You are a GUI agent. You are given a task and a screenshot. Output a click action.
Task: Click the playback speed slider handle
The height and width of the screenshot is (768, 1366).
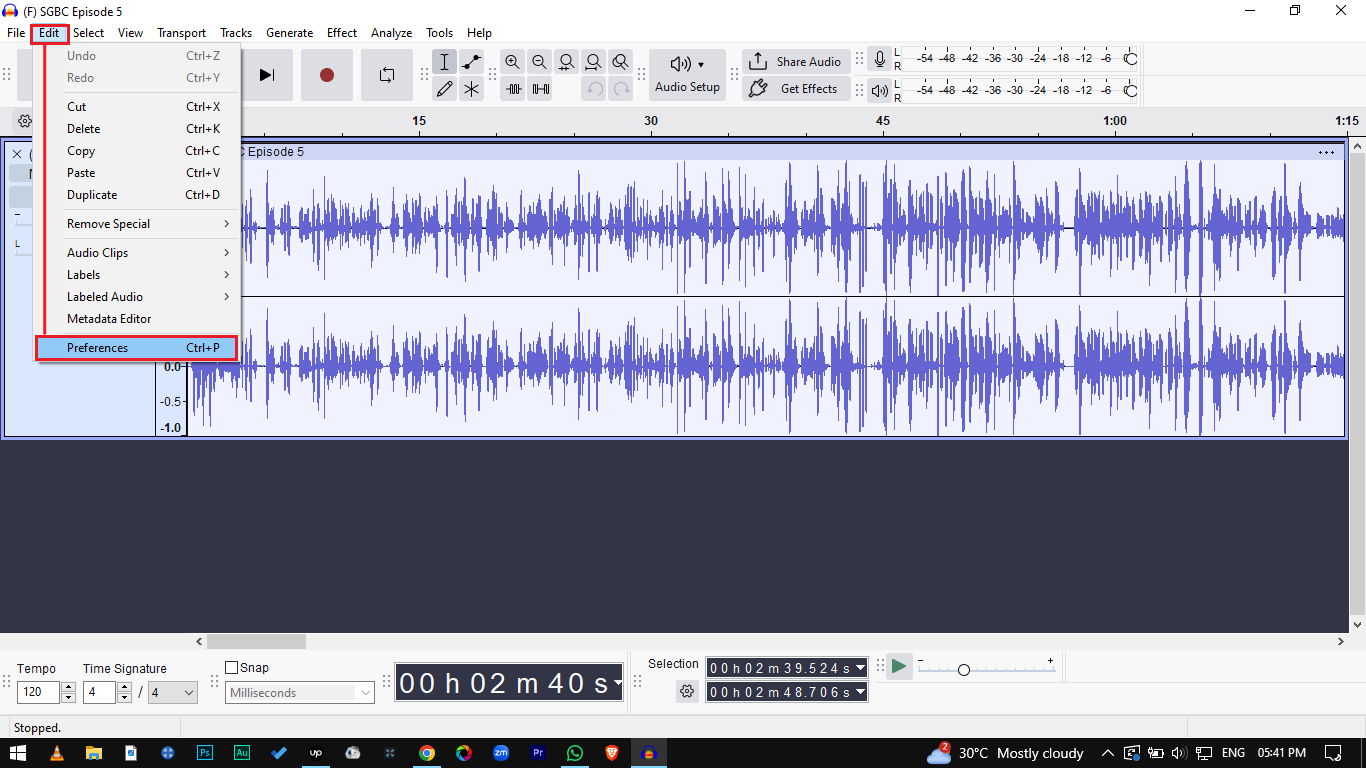click(963, 670)
